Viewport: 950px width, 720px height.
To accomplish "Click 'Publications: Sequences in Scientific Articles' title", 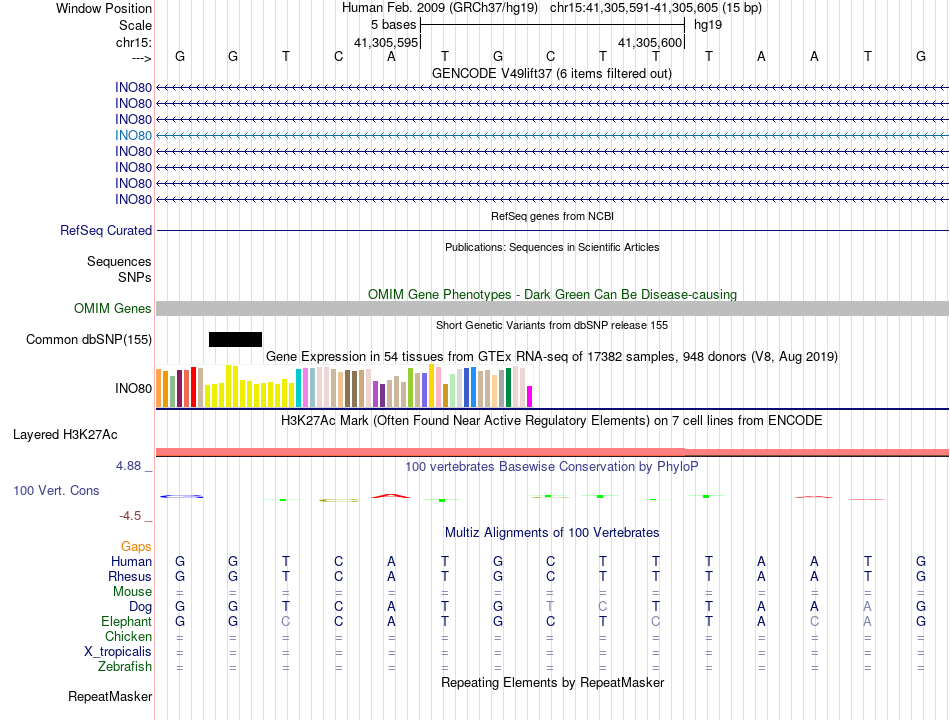I will [x=552, y=247].
